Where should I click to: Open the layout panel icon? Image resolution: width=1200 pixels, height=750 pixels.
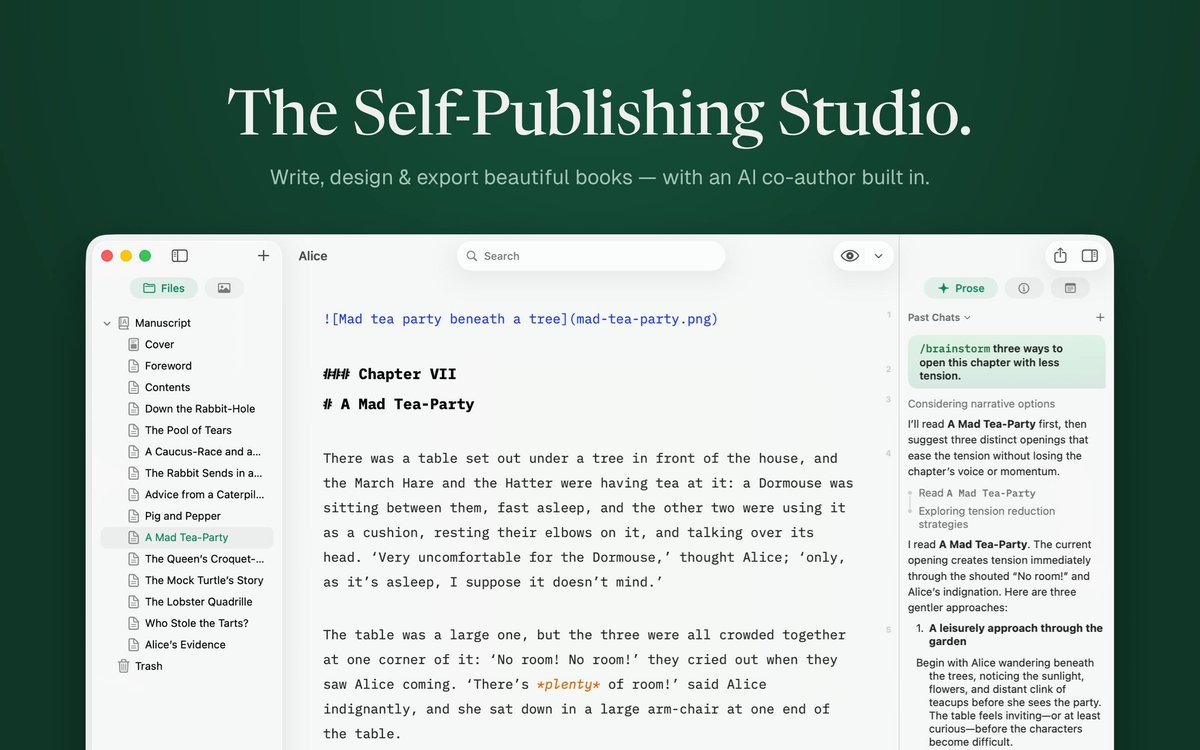click(x=1070, y=288)
